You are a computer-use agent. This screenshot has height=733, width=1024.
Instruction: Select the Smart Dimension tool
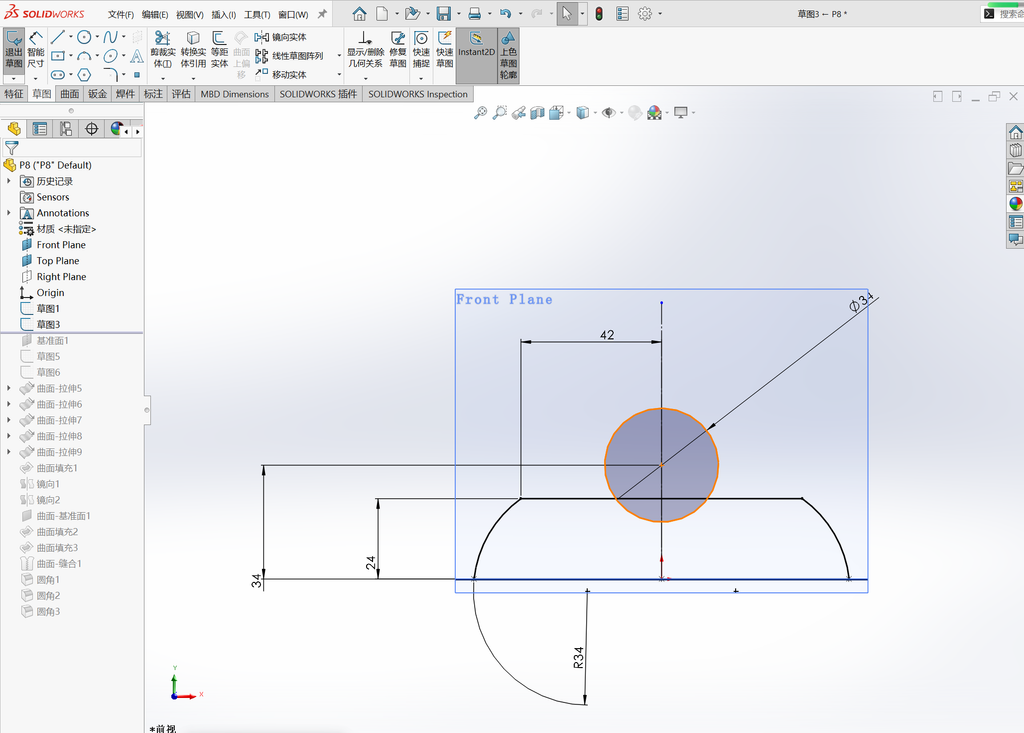tap(35, 50)
